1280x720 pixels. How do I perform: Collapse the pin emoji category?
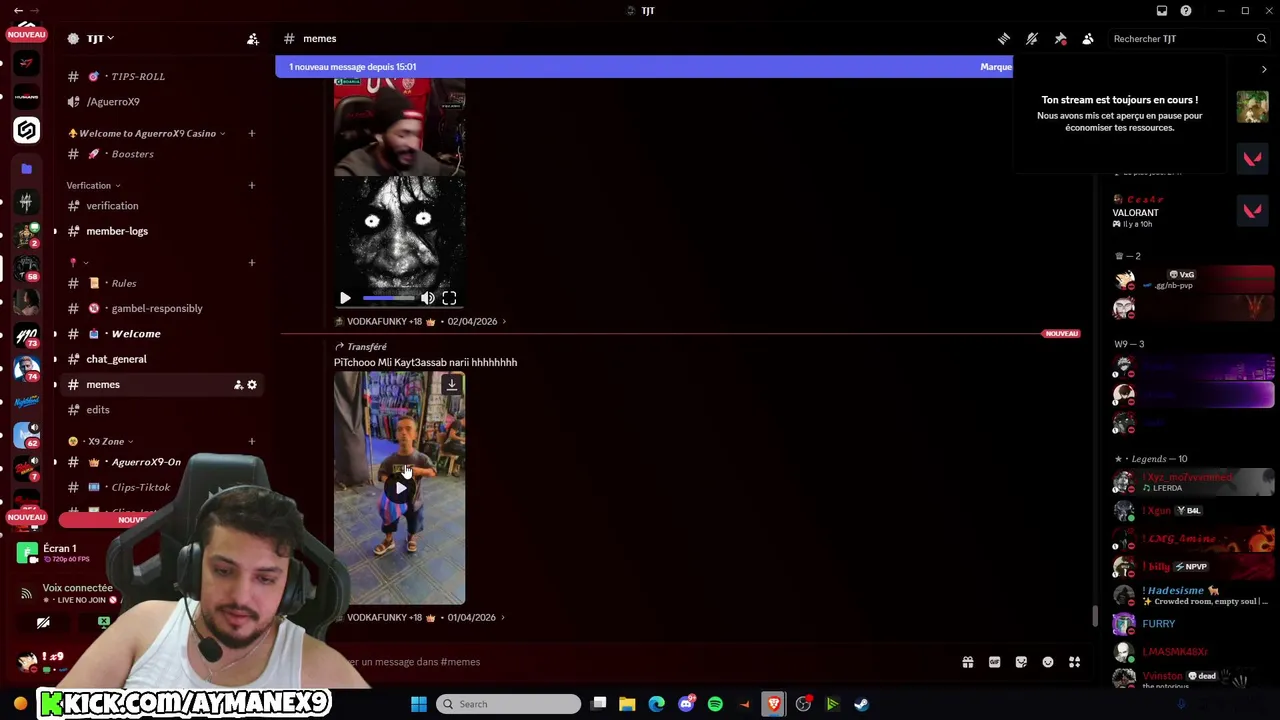79,262
